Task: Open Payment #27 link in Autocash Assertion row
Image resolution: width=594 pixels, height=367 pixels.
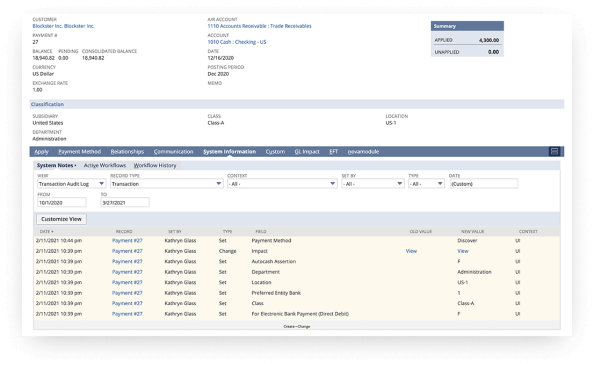Action: [127, 261]
